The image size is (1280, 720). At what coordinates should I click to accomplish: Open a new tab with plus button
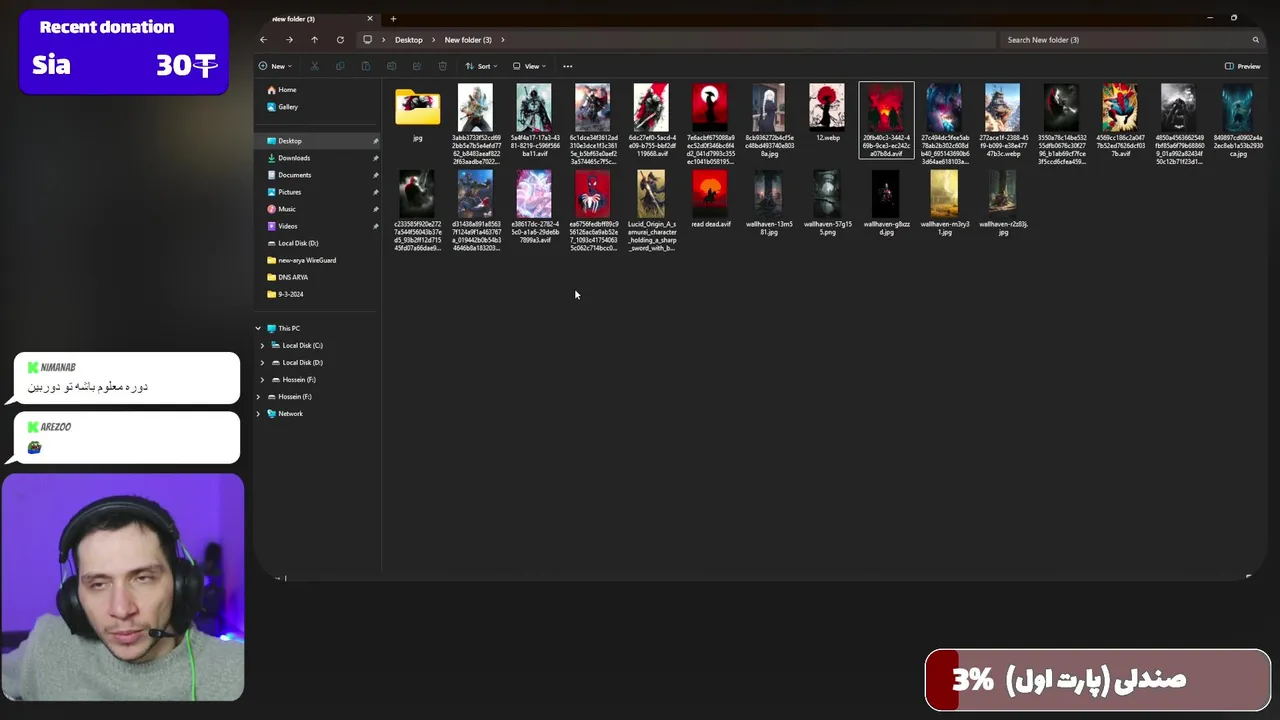pyautogui.click(x=393, y=18)
